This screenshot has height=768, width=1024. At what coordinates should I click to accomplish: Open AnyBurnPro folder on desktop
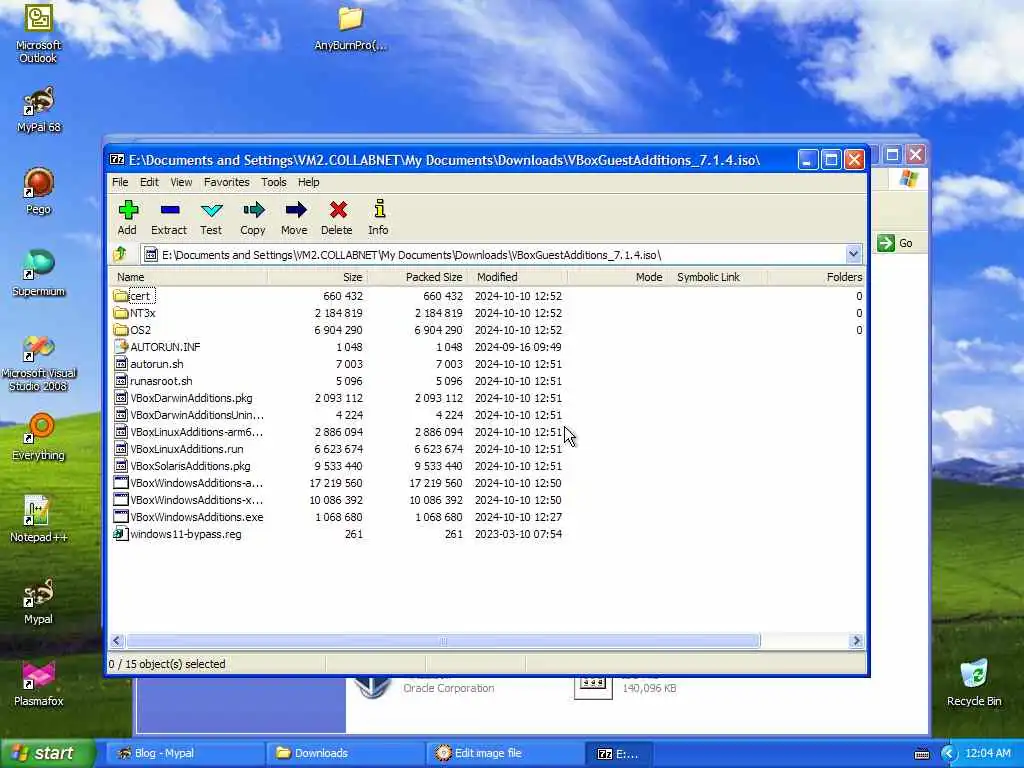[350, 29]
